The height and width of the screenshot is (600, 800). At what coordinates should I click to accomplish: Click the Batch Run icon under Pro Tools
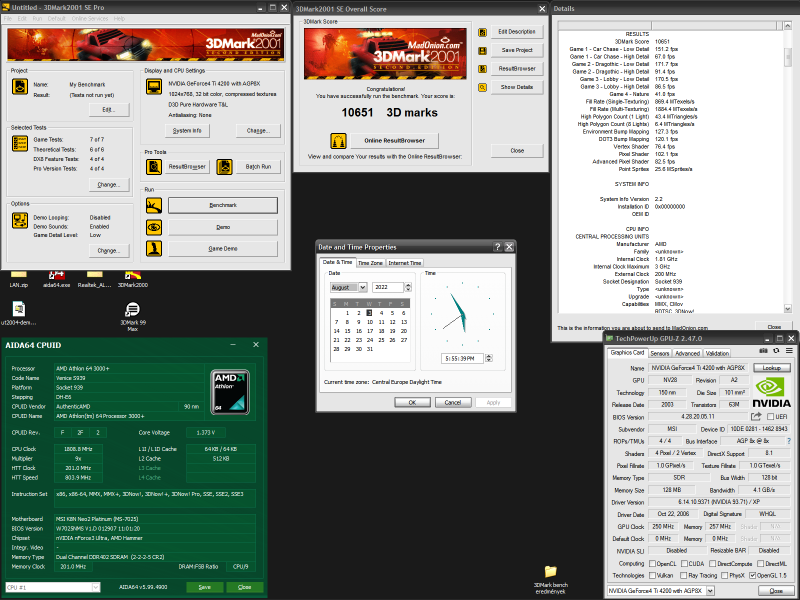[x=224, y=166]
